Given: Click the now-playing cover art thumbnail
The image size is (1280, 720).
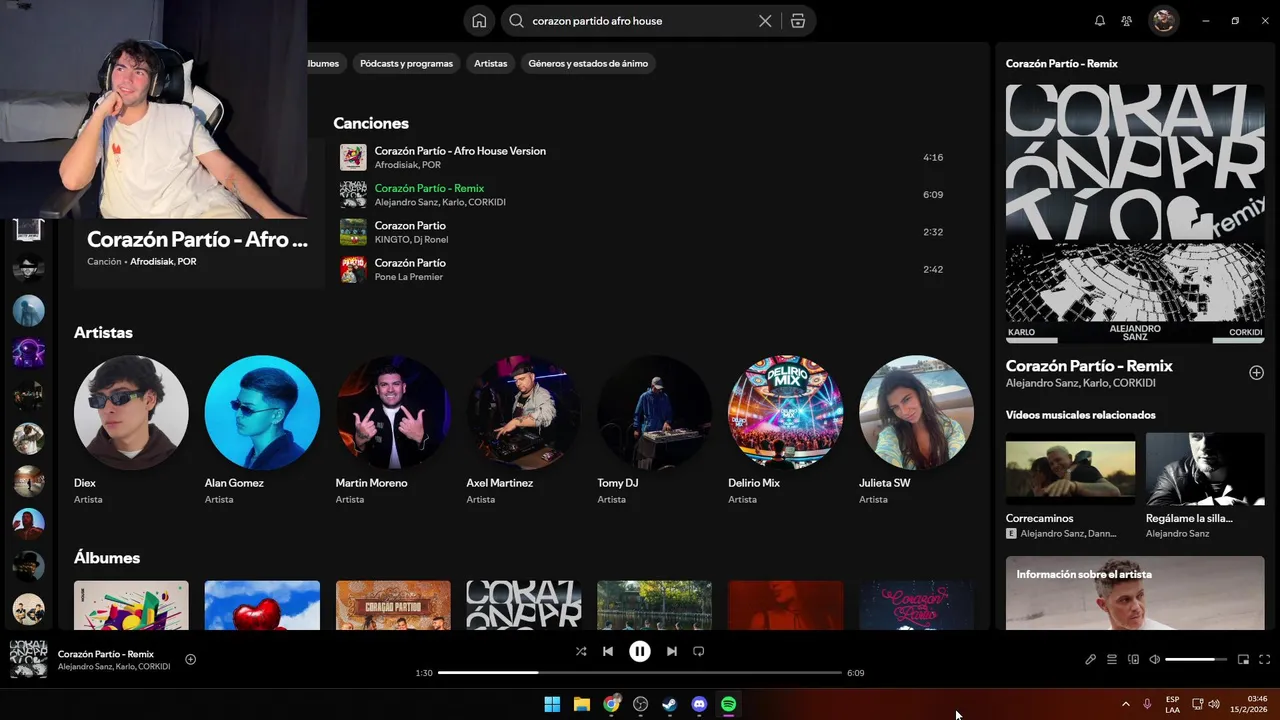Looking at the screenshot, I should pos(29,659).
